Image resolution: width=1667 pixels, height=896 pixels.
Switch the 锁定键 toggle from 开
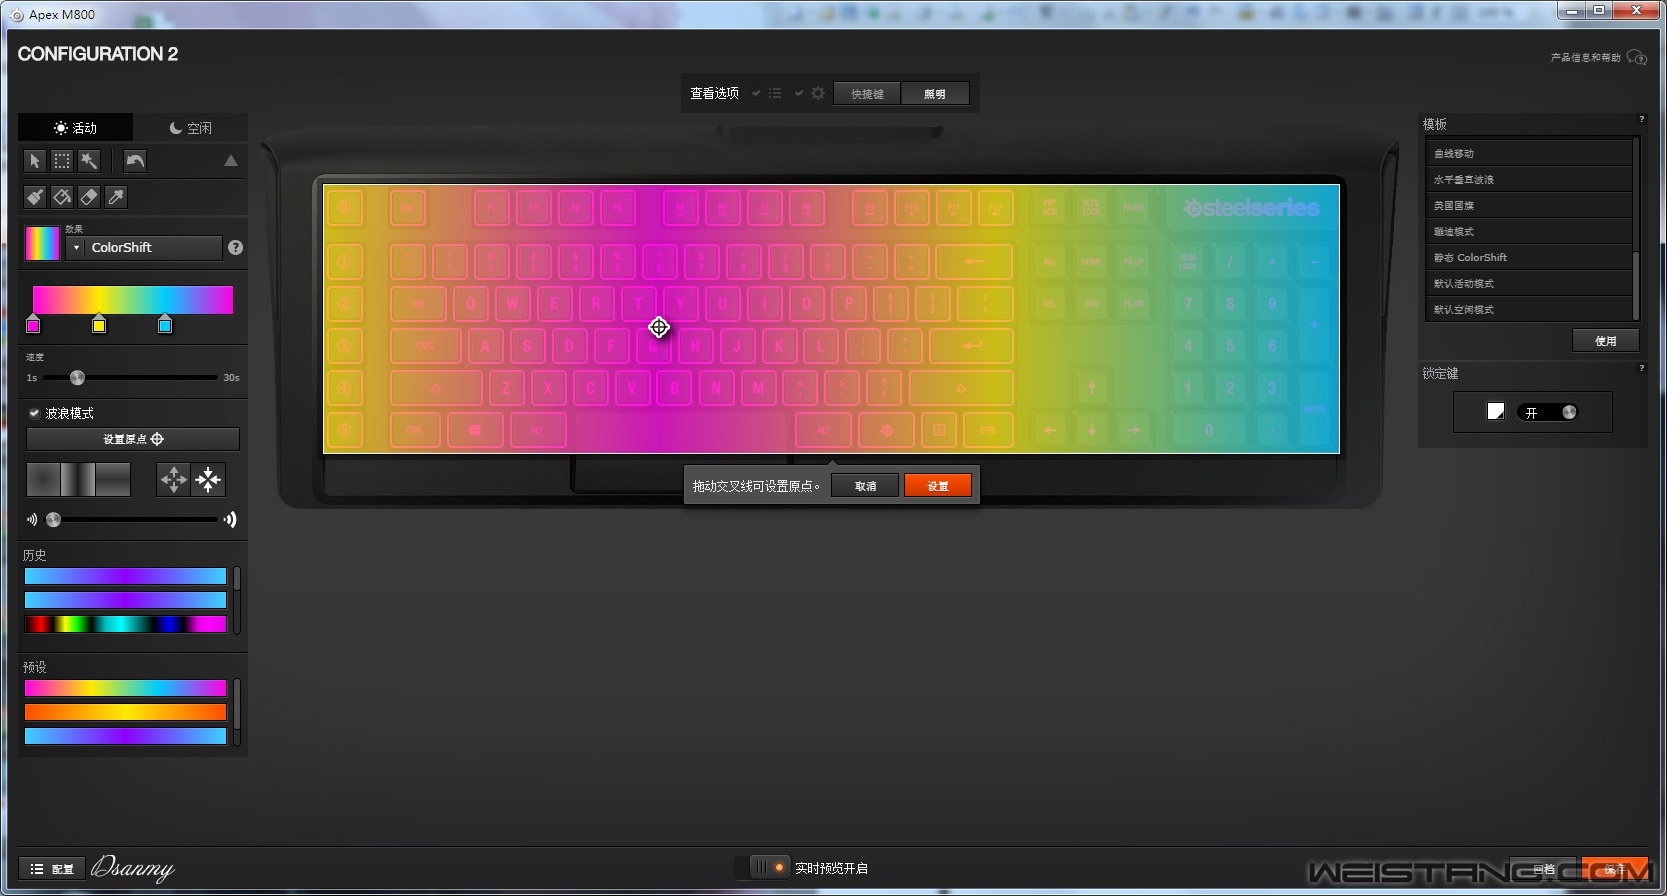click(x=1547, y=412)
